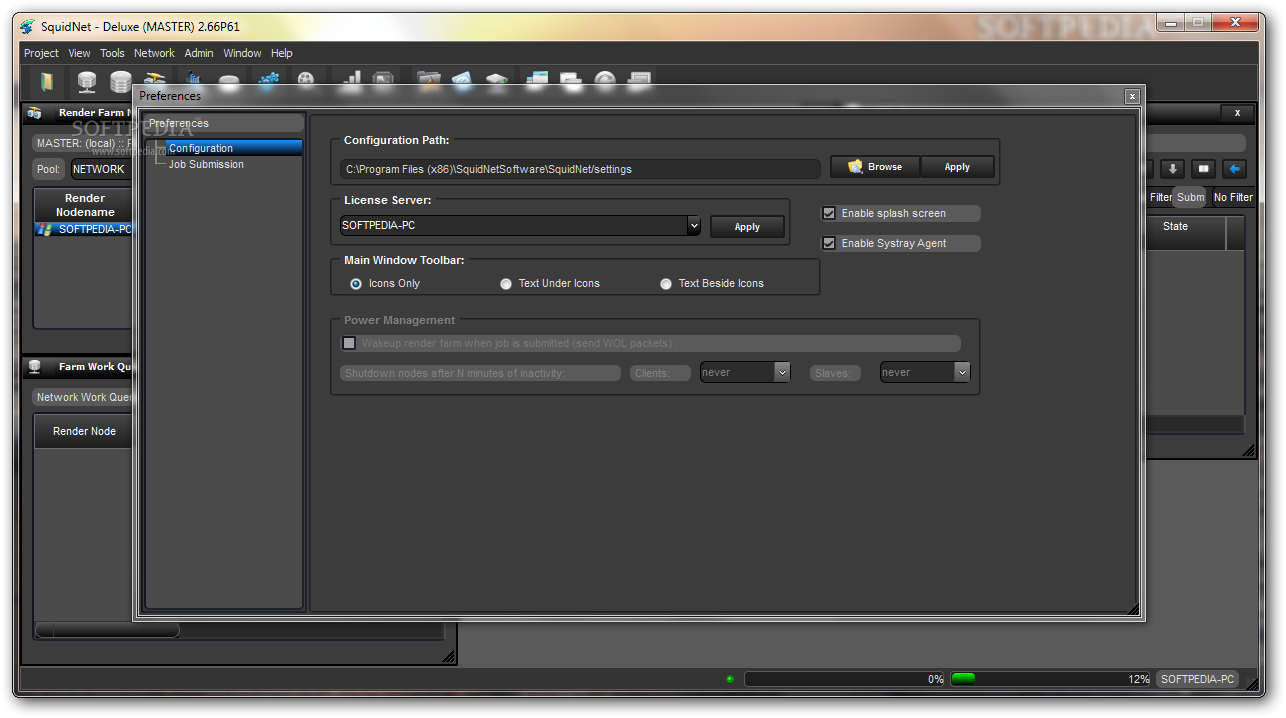
Task: Open the Tools menu
Action: click(112, 53)
